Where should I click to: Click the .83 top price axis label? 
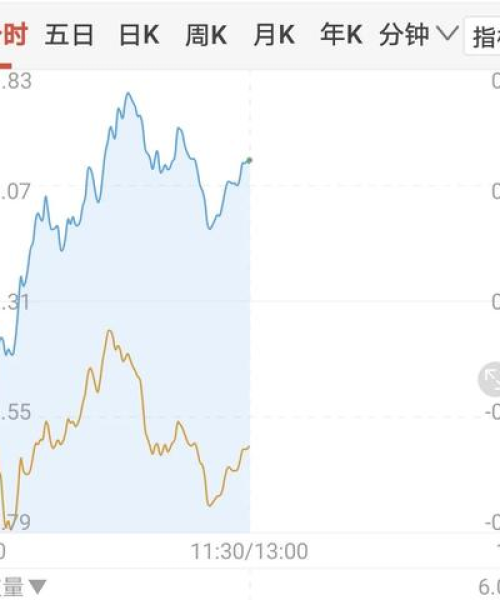tap(15, 82)
